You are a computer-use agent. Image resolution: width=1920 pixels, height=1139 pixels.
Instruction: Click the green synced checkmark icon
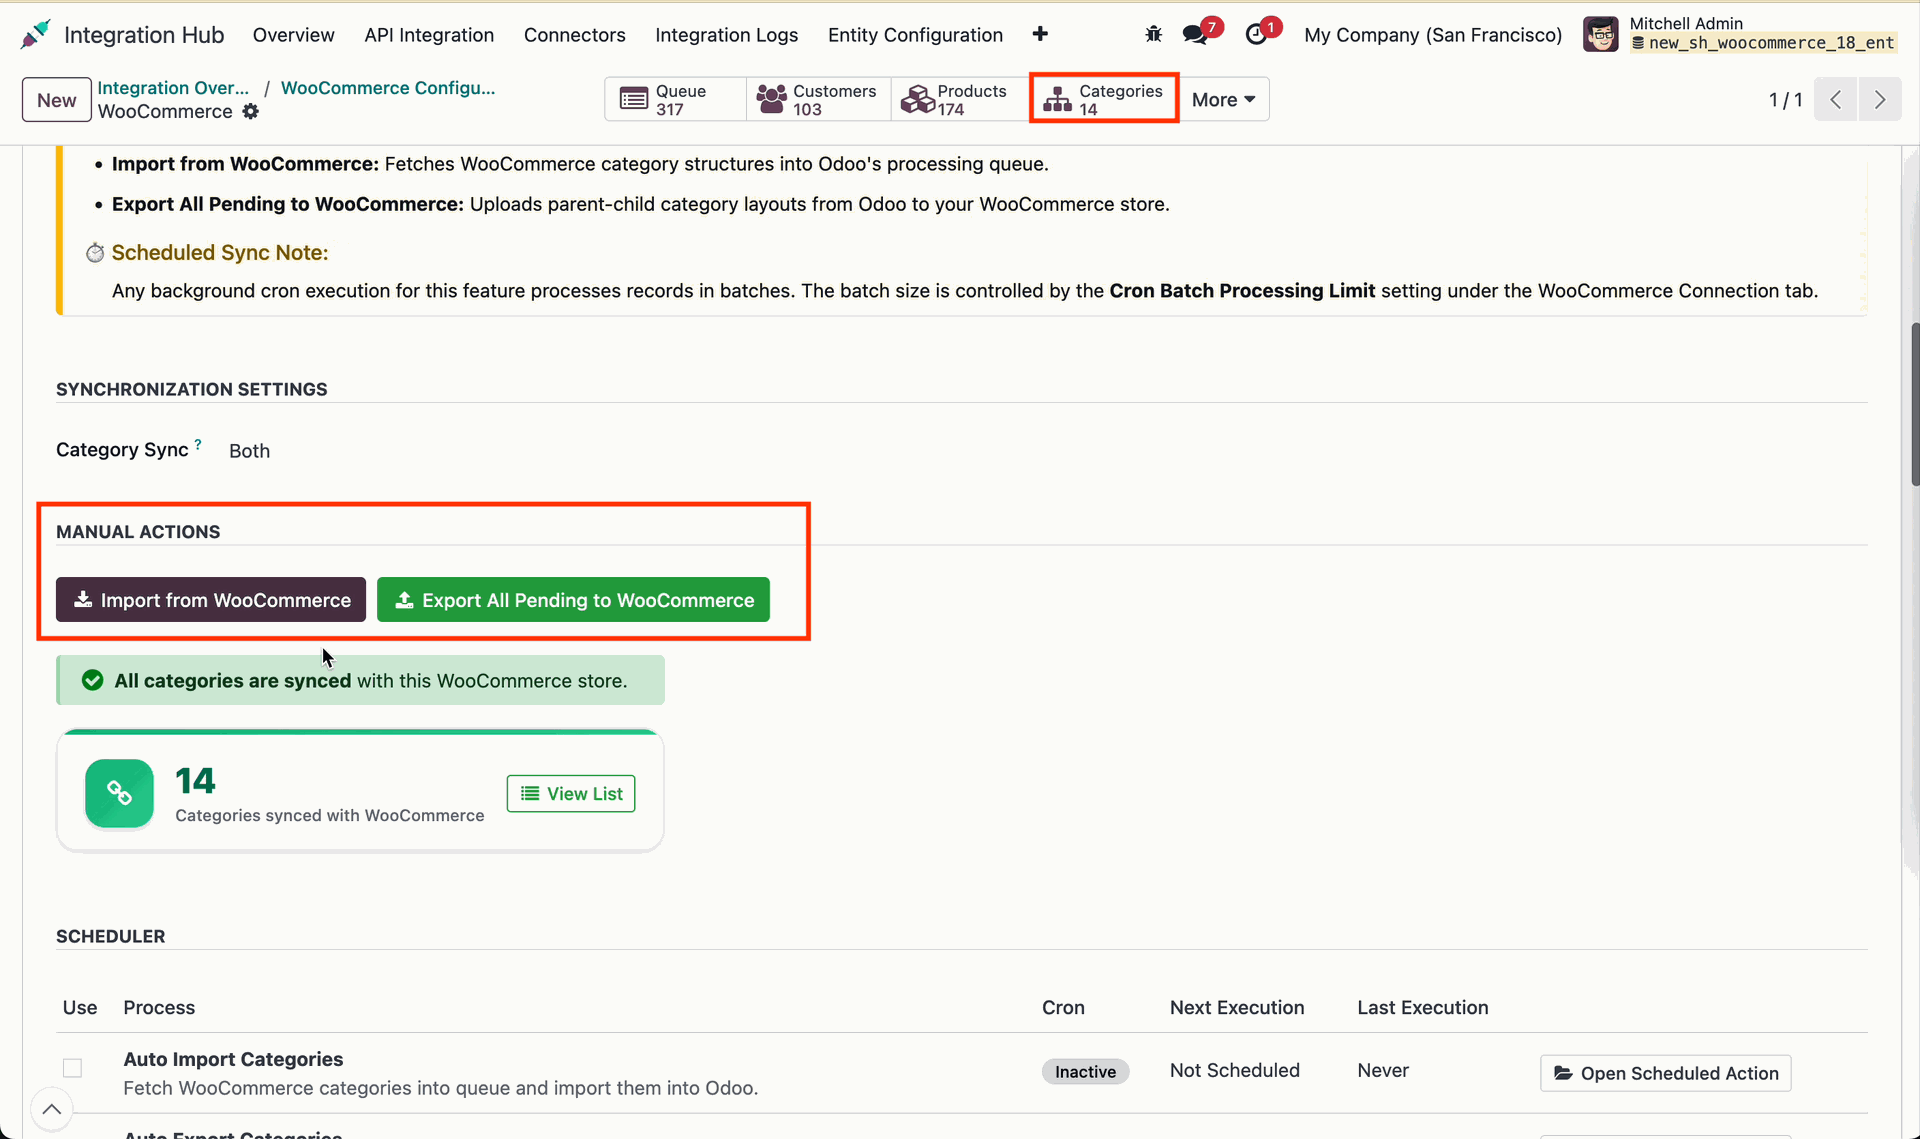pyautogui.click(x=93, y=680)
